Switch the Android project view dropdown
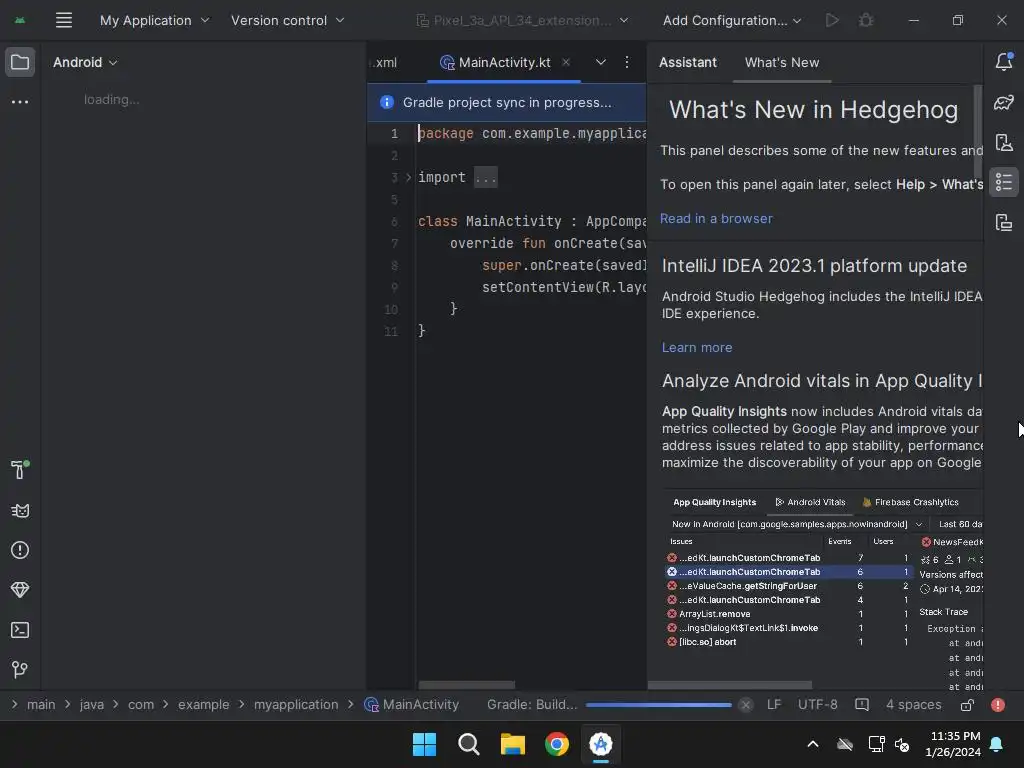The width and height of the screenshot is (1024, 768). coord(85,62)
